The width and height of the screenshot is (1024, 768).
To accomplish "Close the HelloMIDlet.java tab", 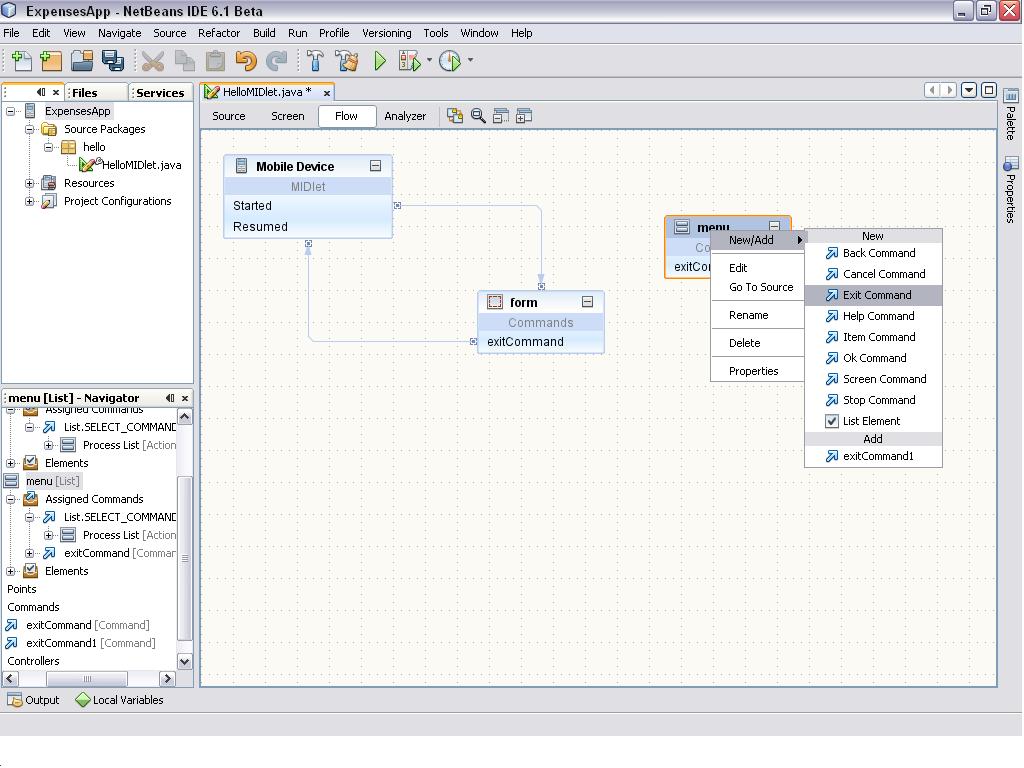I will pyautogui.click(x=327, y=93).
